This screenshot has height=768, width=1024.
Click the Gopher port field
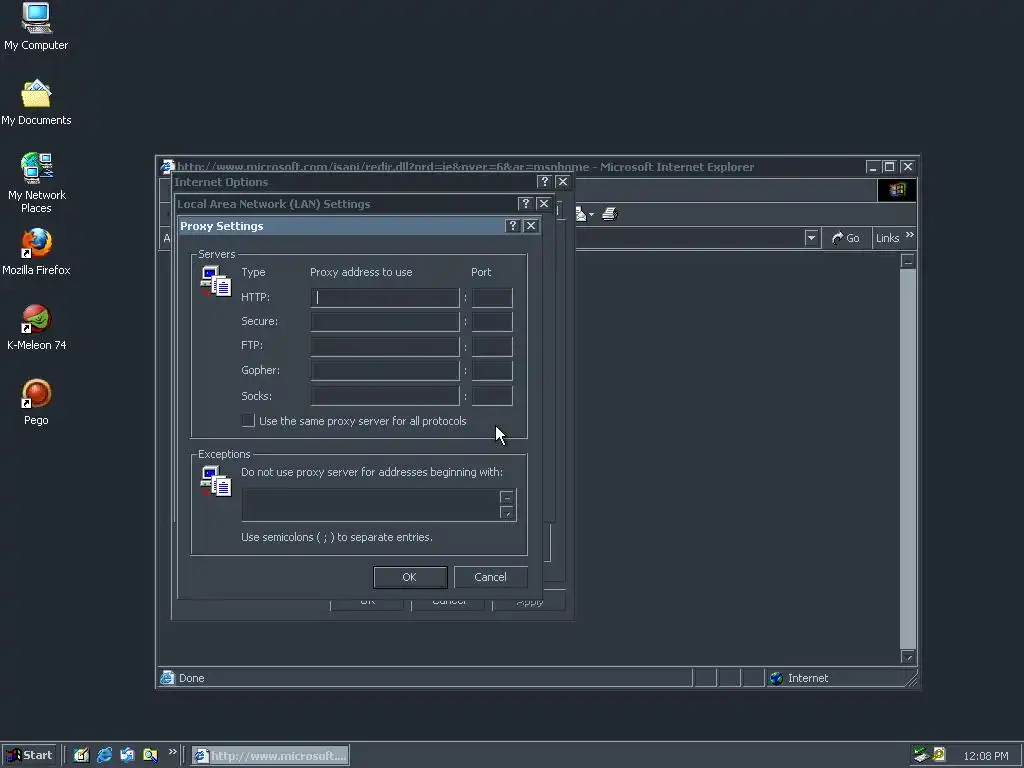point(492,370)
